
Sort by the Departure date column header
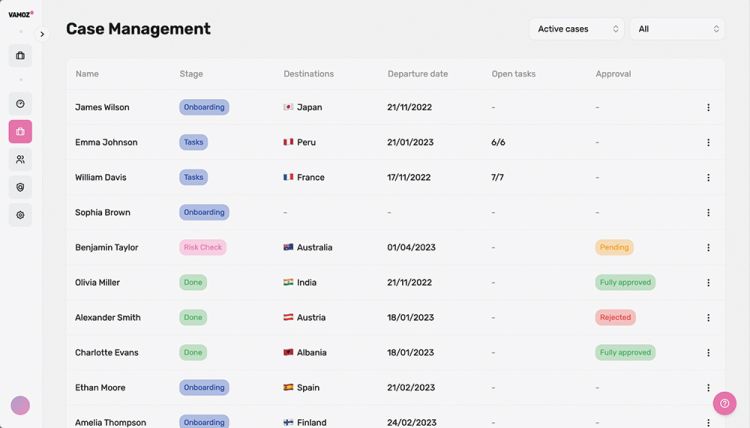pos(417,74)
